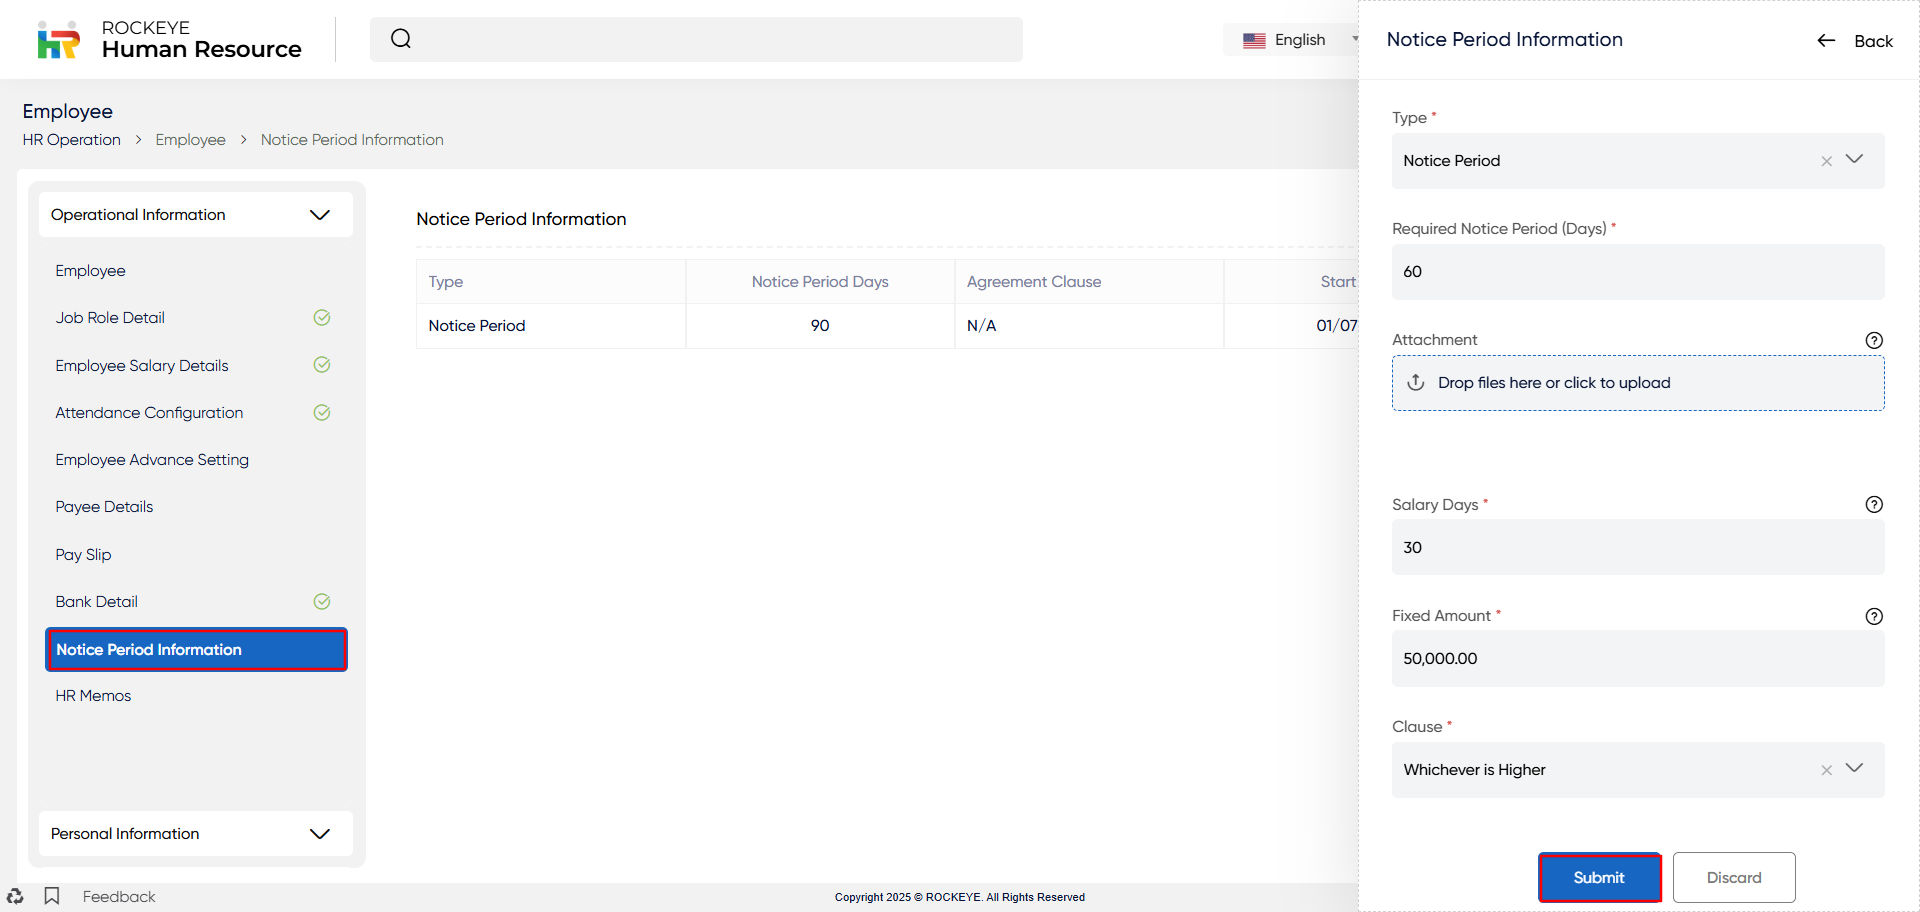1920x912 pixels.
Task: Open HR Memos menu item
Action: tap(93, 696)
